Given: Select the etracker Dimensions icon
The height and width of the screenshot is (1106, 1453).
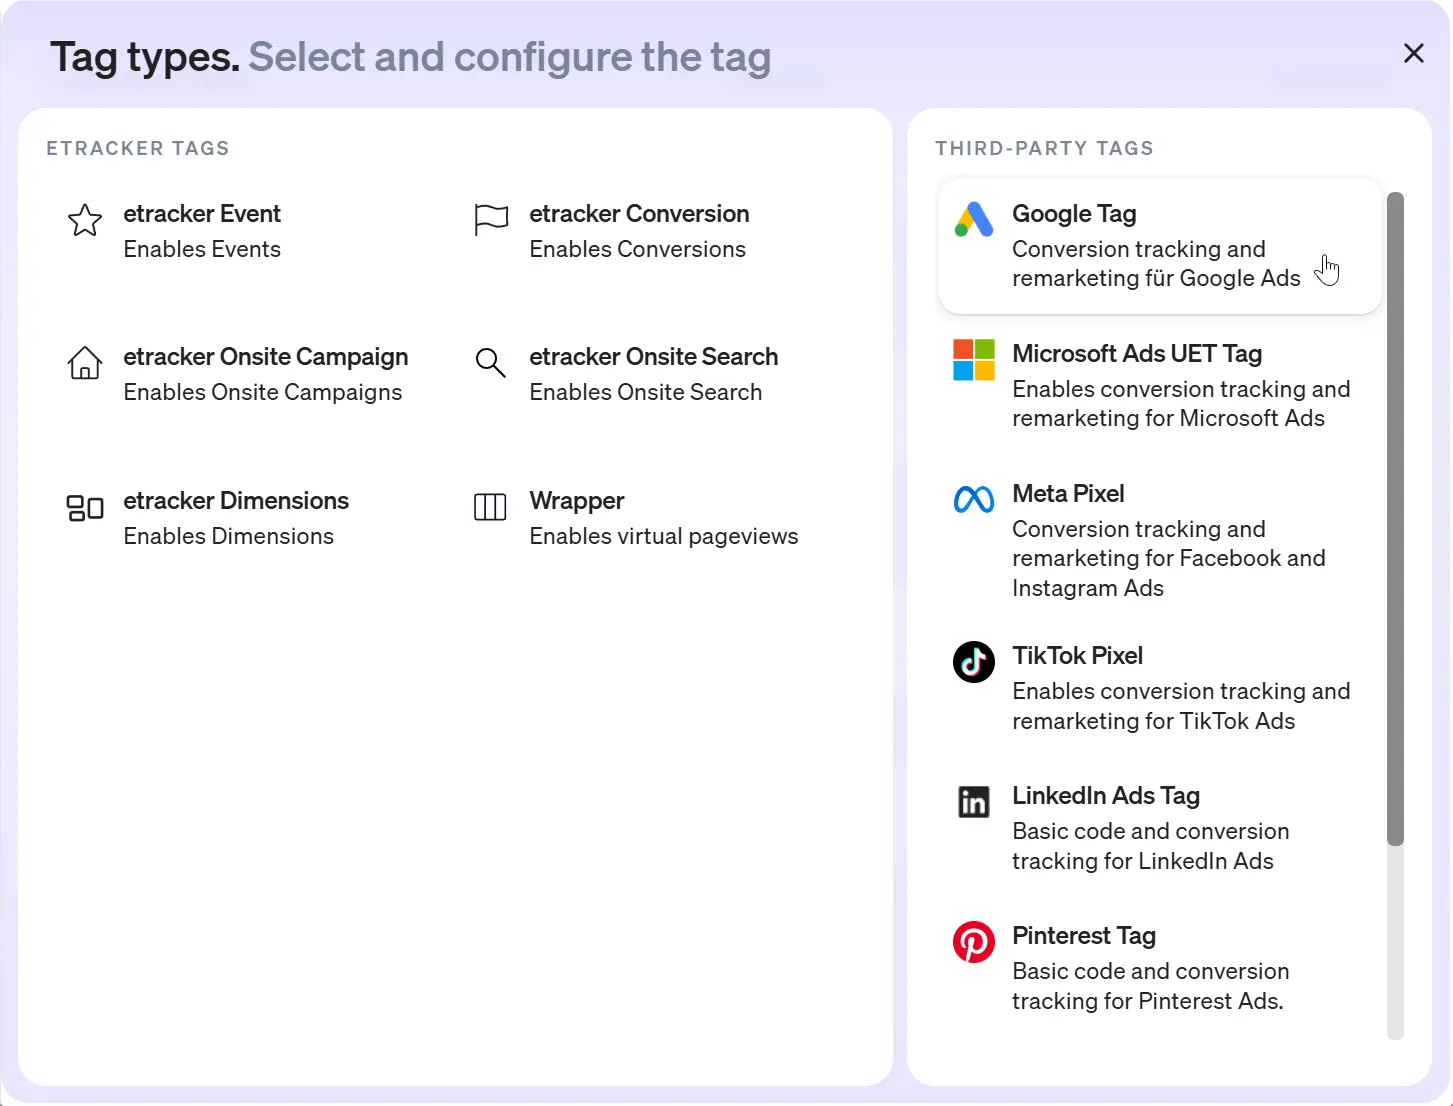Looking at the screenshot, I should coord(84,507).
